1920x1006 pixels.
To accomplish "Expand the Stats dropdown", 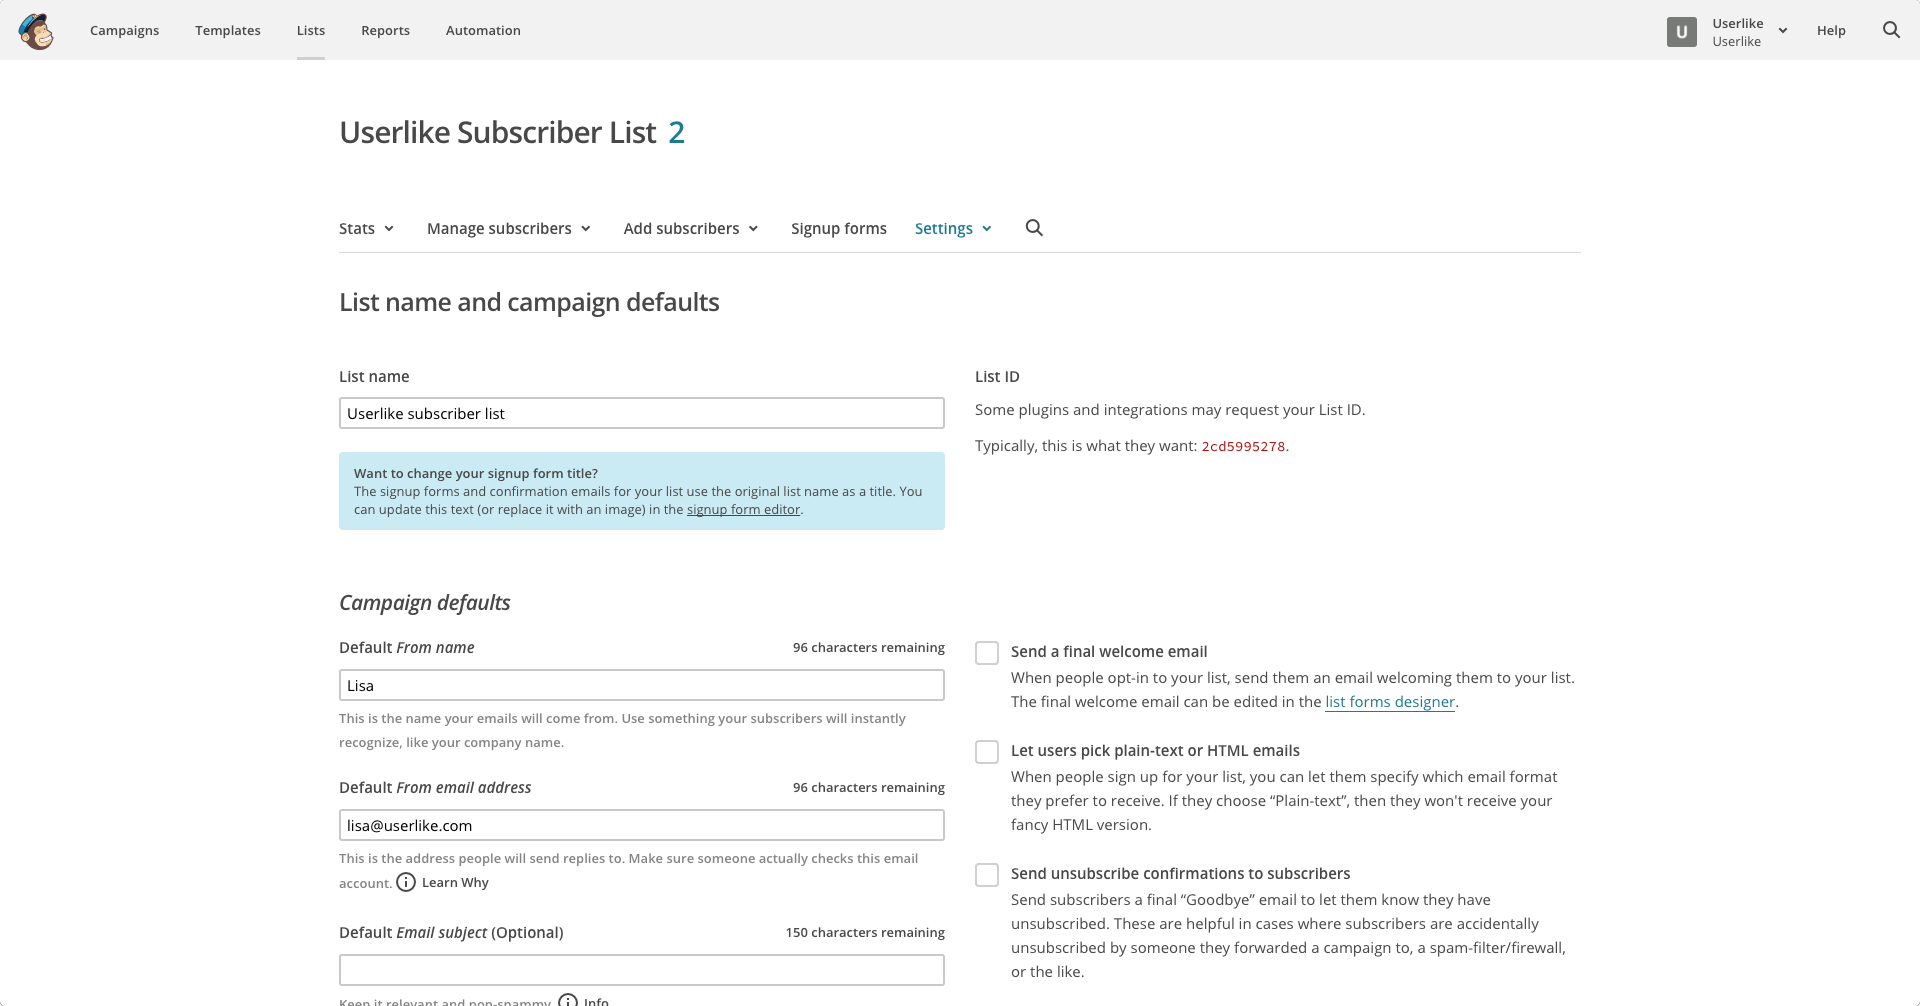I will point(366,229).
